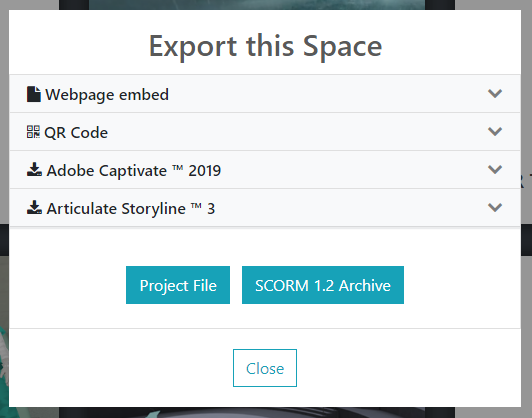Open the Adobe Captivate 2019 chevron

point(495,169)
